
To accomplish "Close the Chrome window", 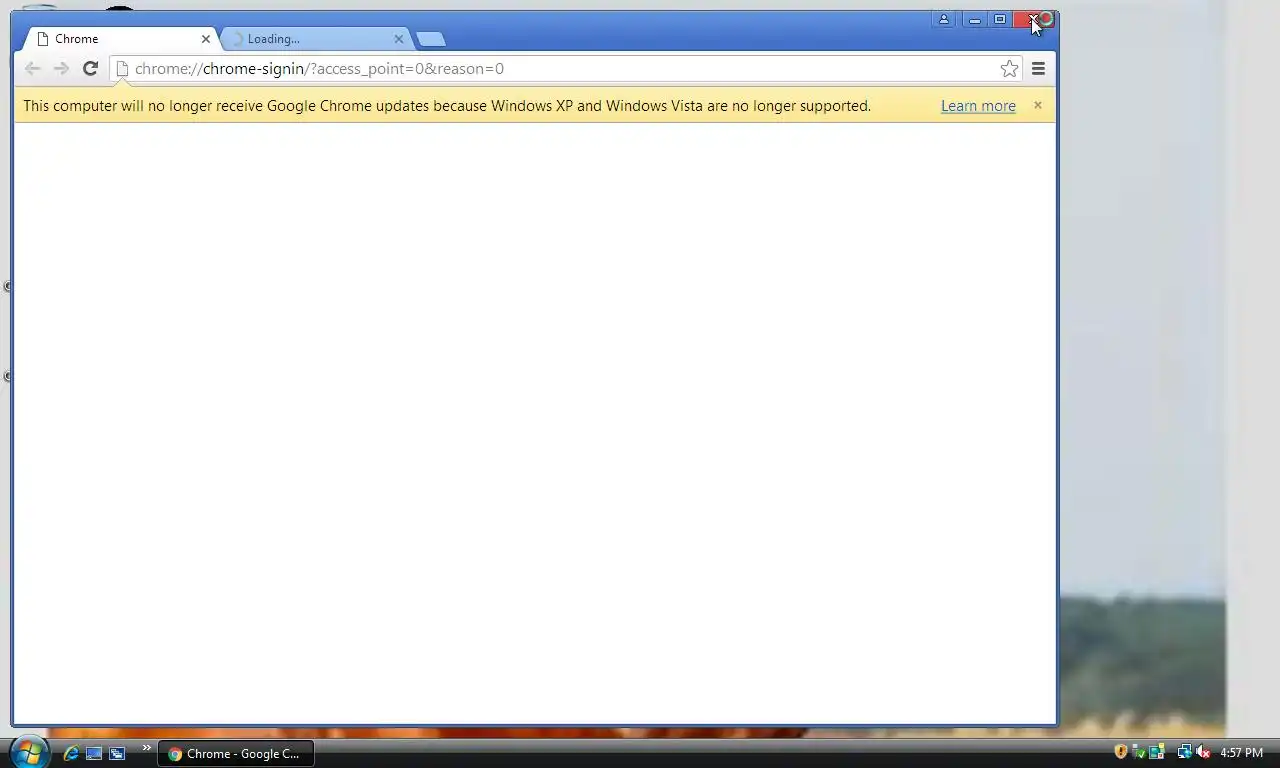I will pyautogui.click(x=1034, y=19).
